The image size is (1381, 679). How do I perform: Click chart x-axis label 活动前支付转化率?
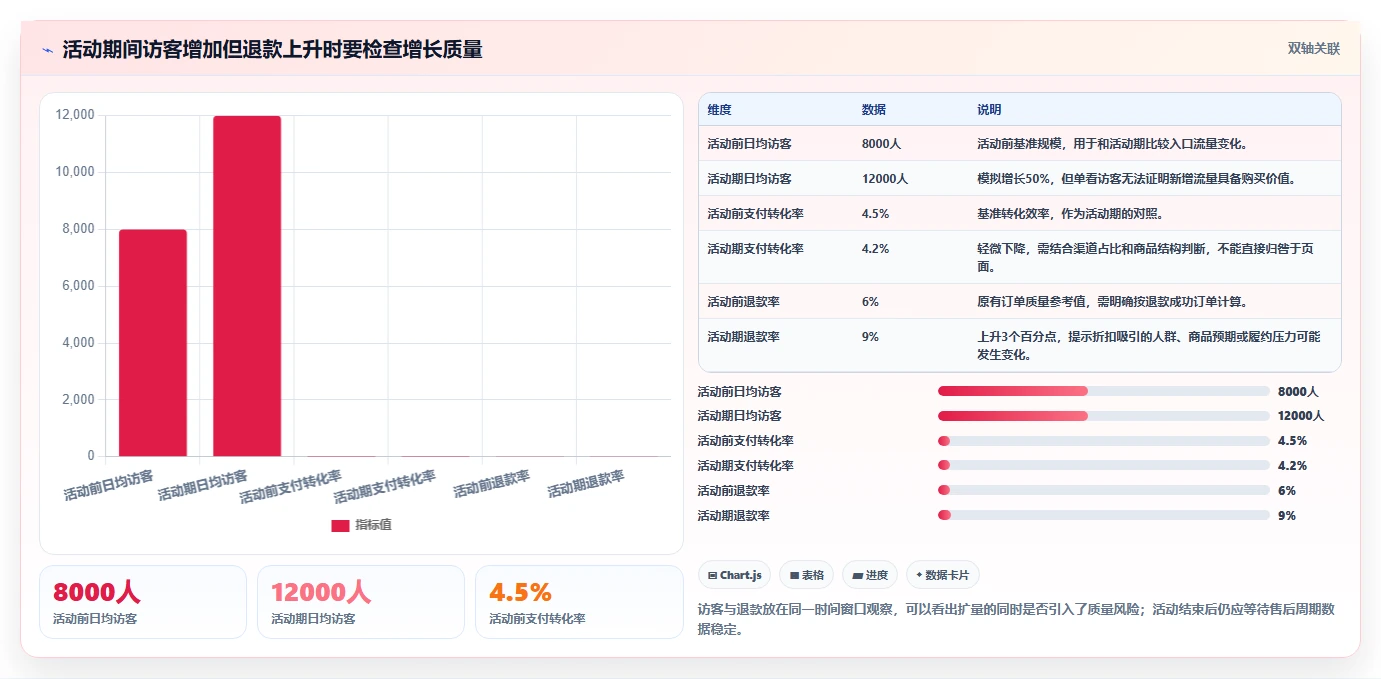coord(291,487)
